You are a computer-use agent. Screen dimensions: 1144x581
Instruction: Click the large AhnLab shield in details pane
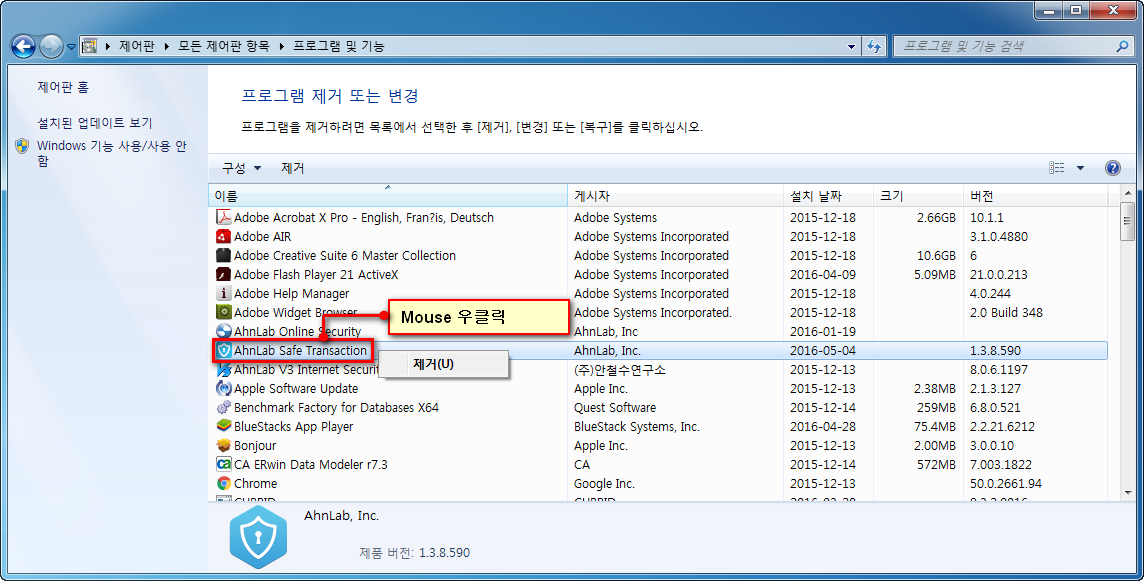[258, 537]
